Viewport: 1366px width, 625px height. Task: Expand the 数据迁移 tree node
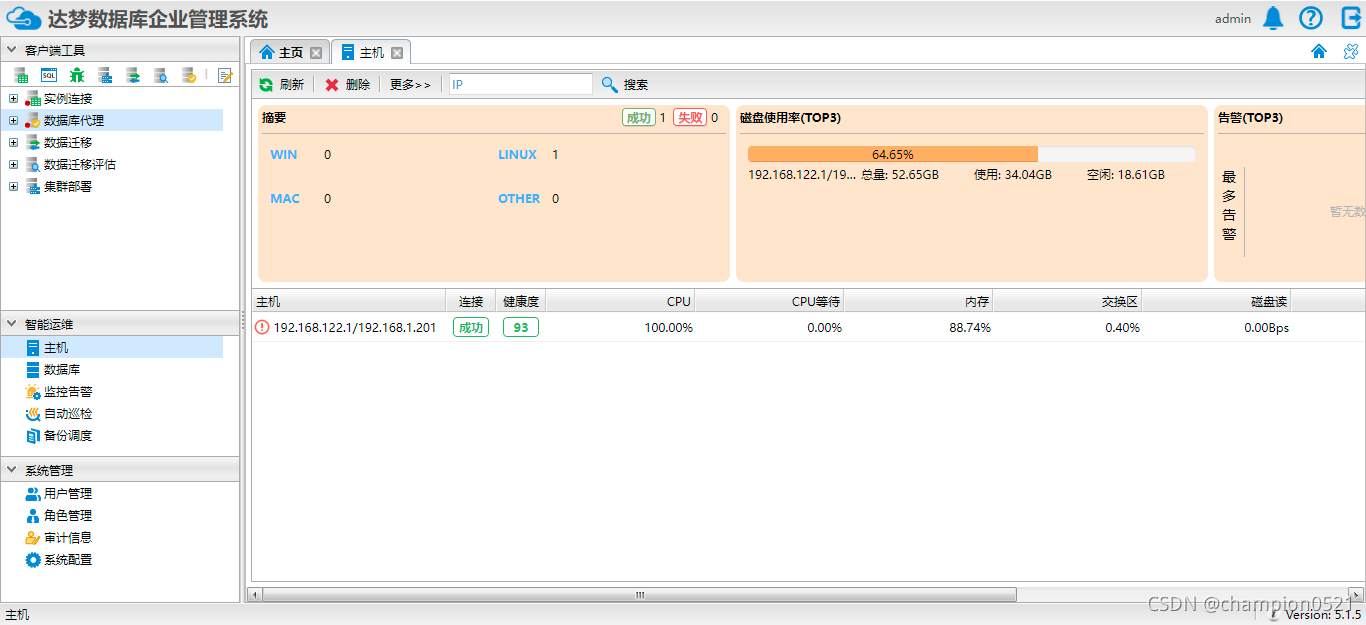pyautogui.click(x=13, y=142)
